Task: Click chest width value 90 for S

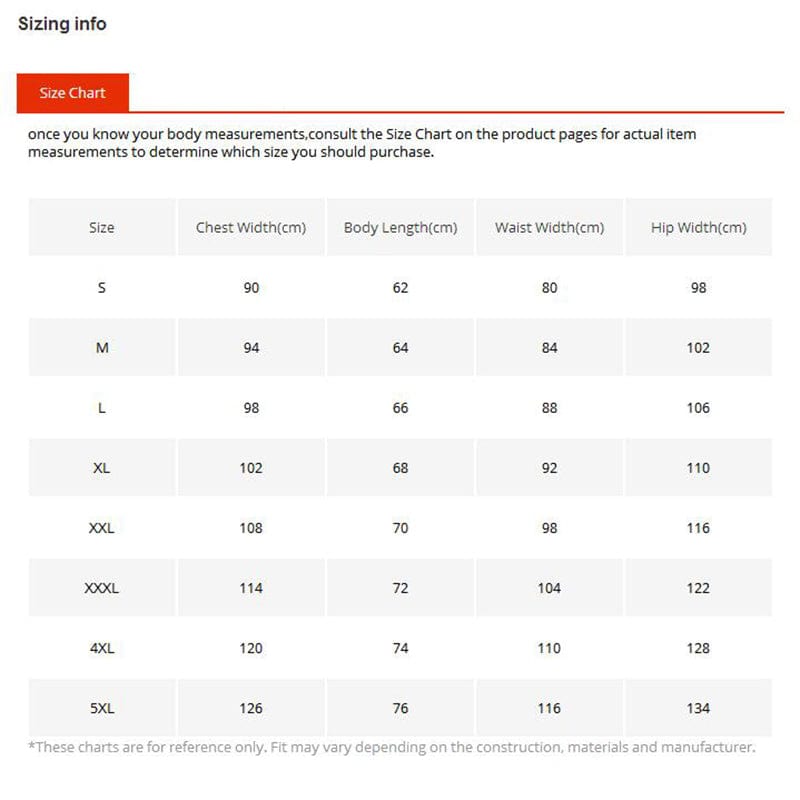Action: click(251, 287)
